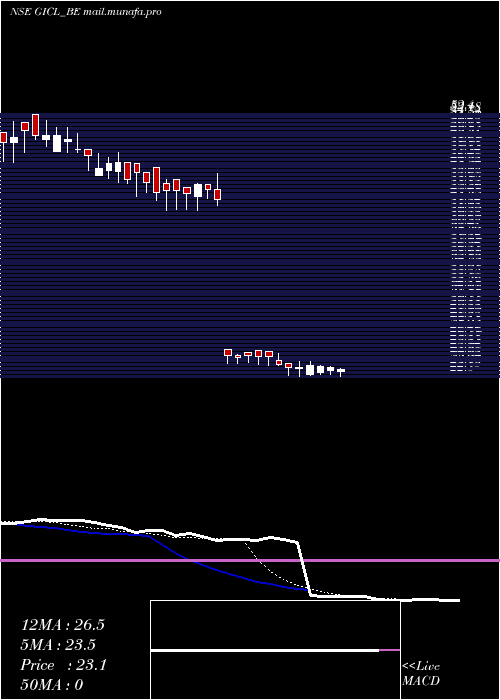Click the horizontal purple line across the lower chart
This screenshot has width=500, height=700.
250,560
